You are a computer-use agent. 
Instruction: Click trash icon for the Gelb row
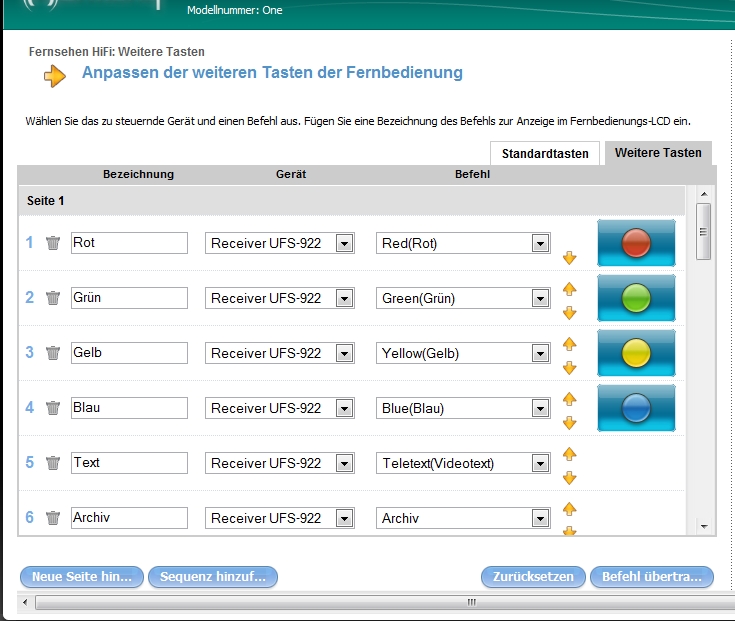coord(53,353)
